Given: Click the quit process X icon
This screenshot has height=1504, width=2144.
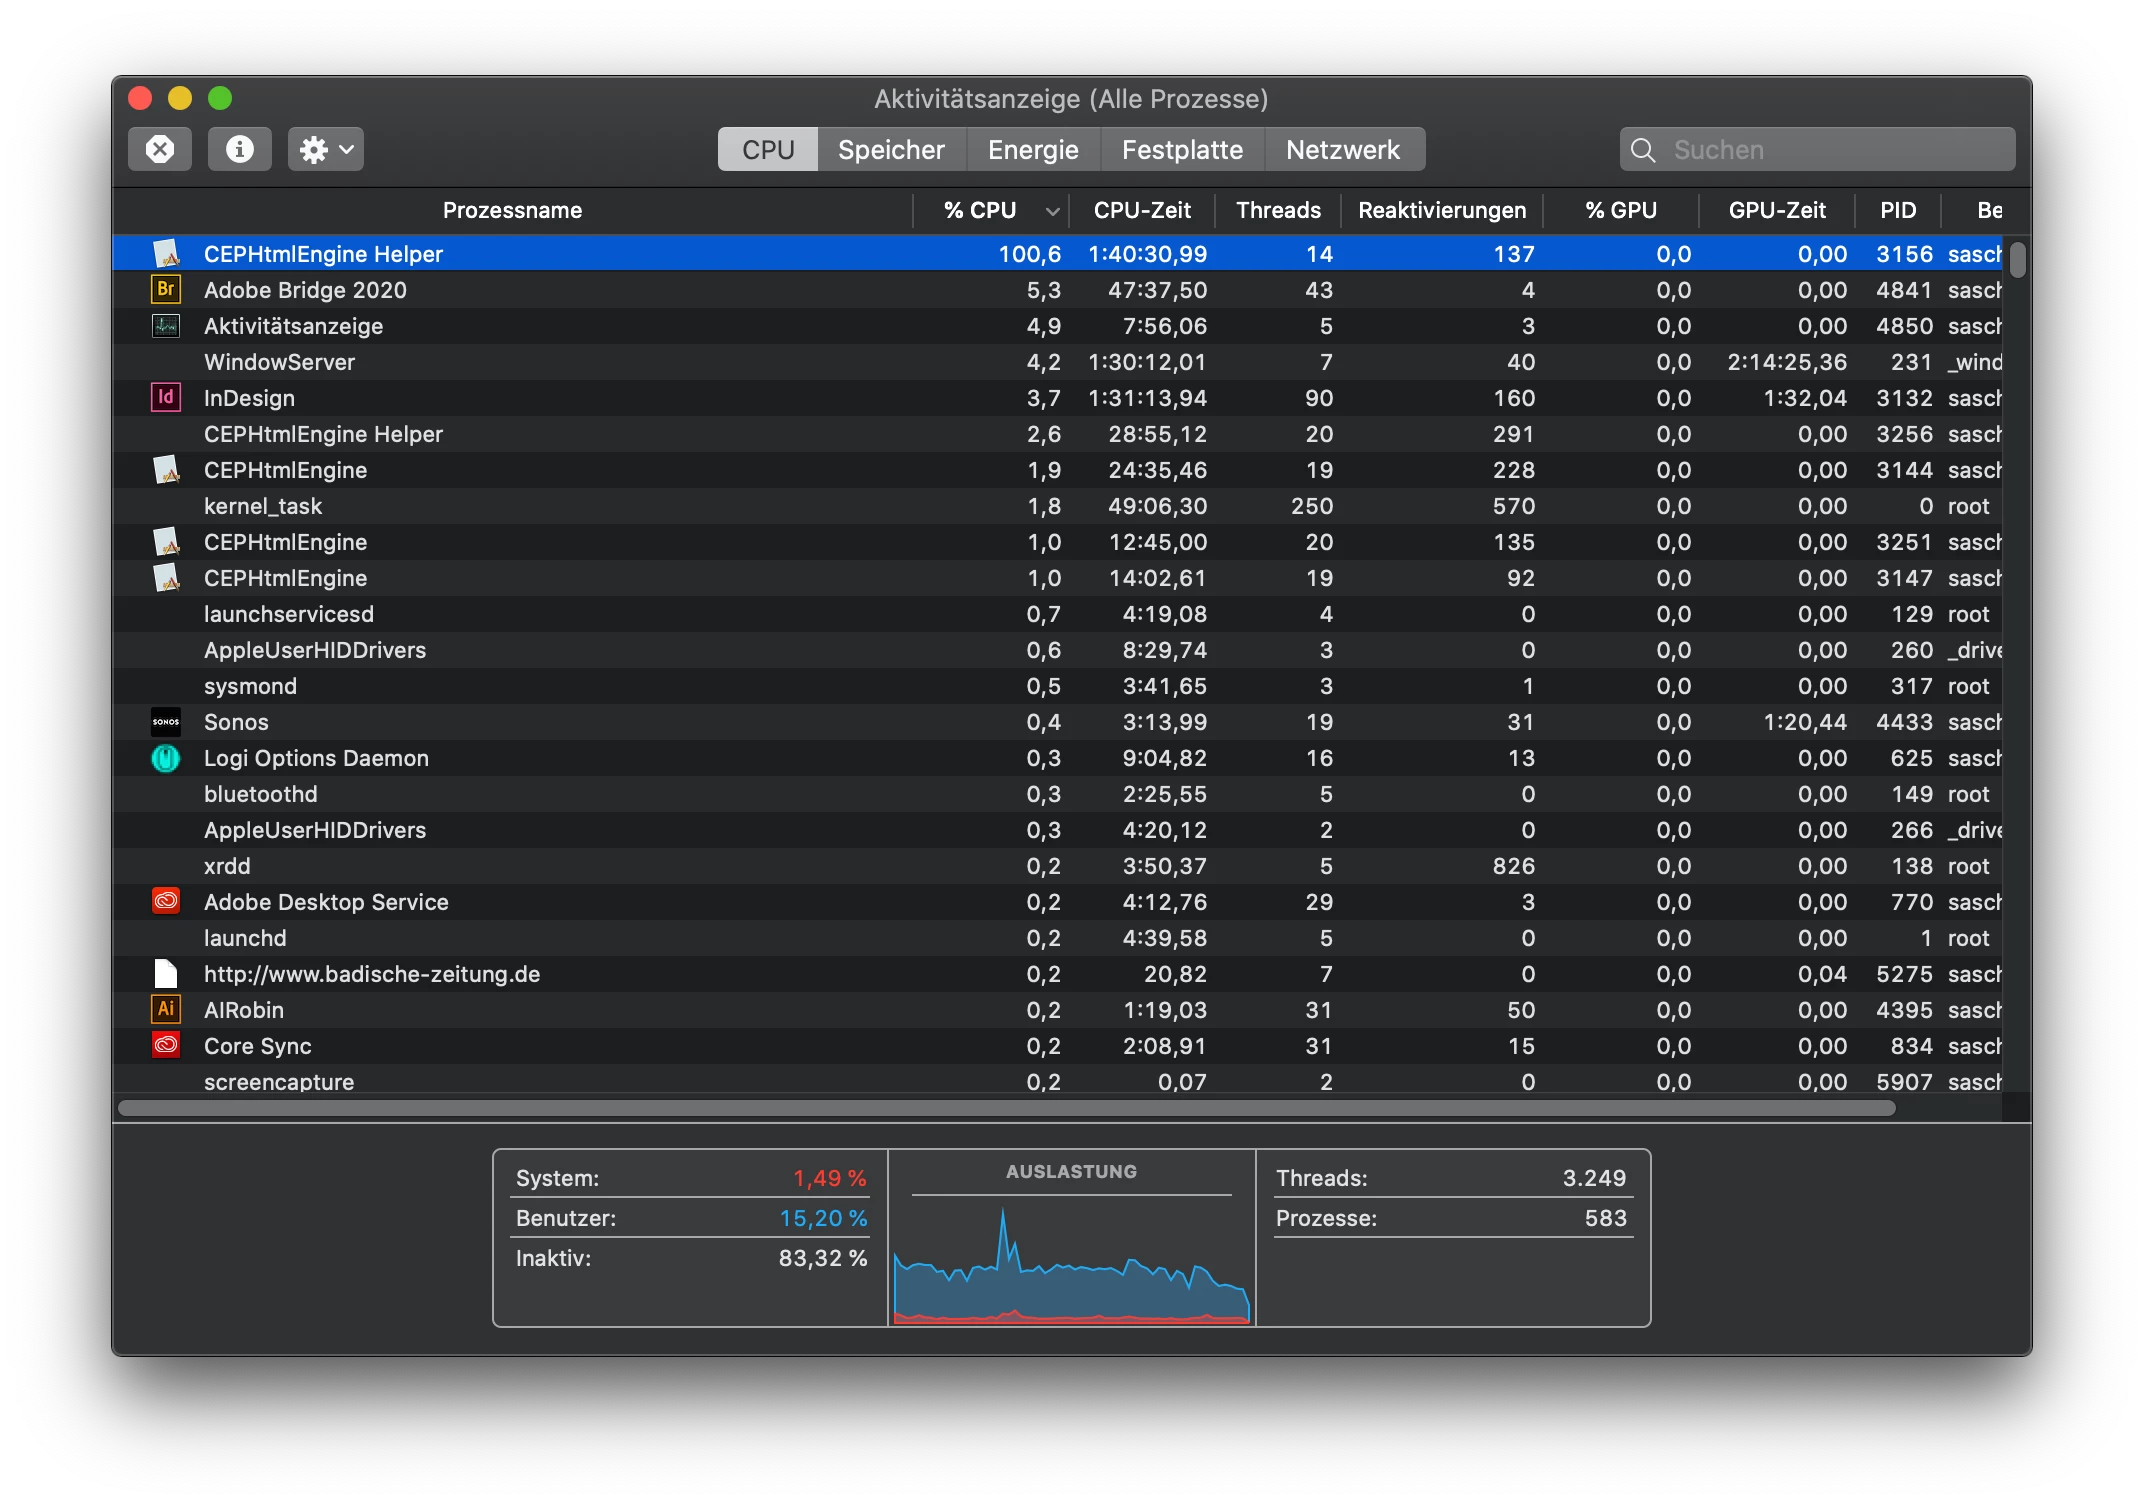Looking at the screenshot, I should [160, 150].
